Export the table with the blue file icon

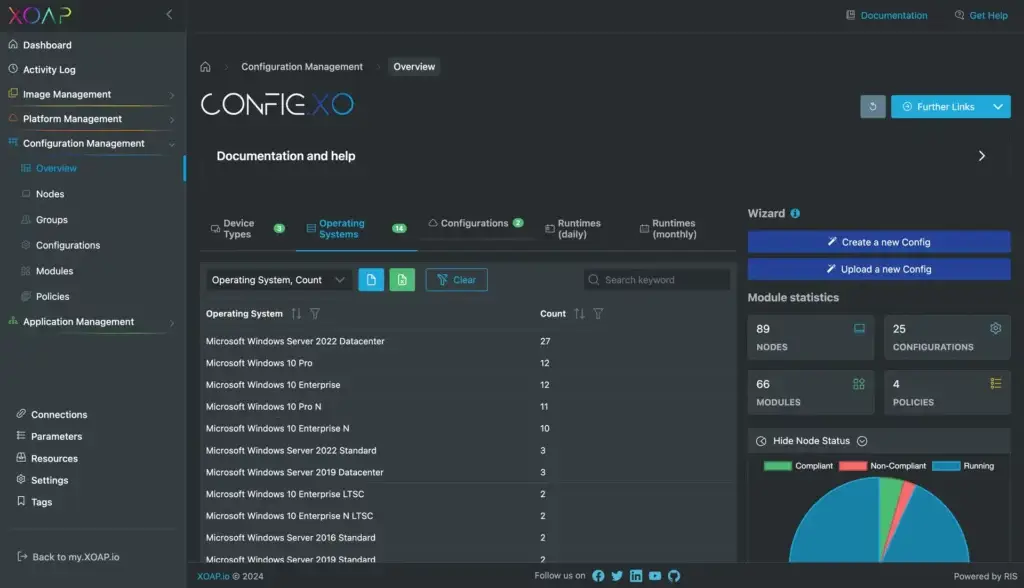coord(371,280)
